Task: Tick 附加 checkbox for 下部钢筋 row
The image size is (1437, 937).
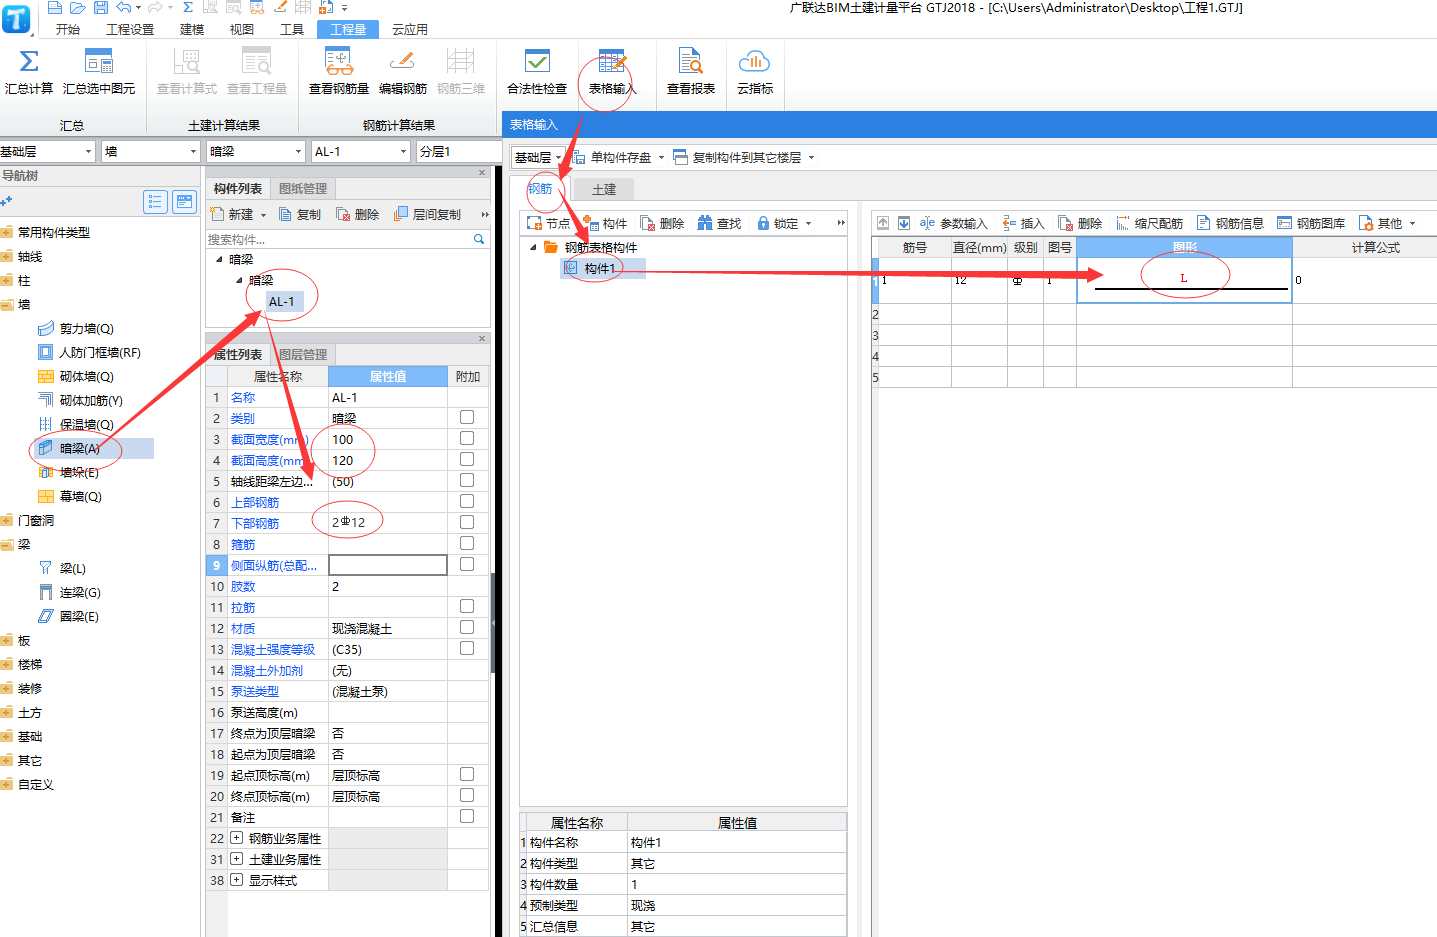Action: click(467, 522)
